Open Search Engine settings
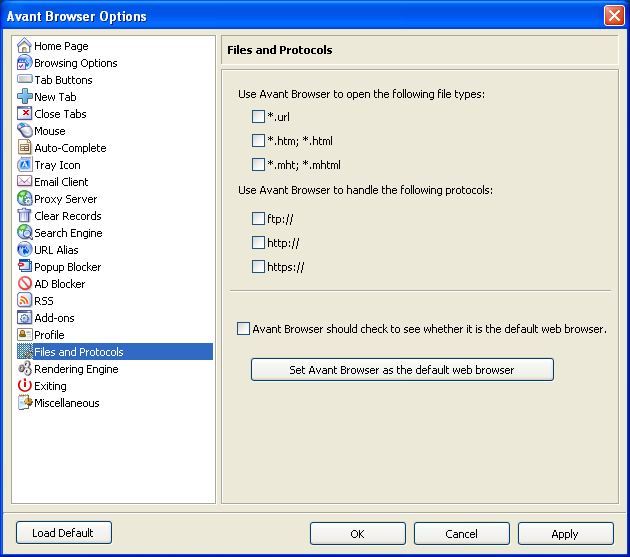This screenshot has height=557, width=630. click(x=68, y=233)
